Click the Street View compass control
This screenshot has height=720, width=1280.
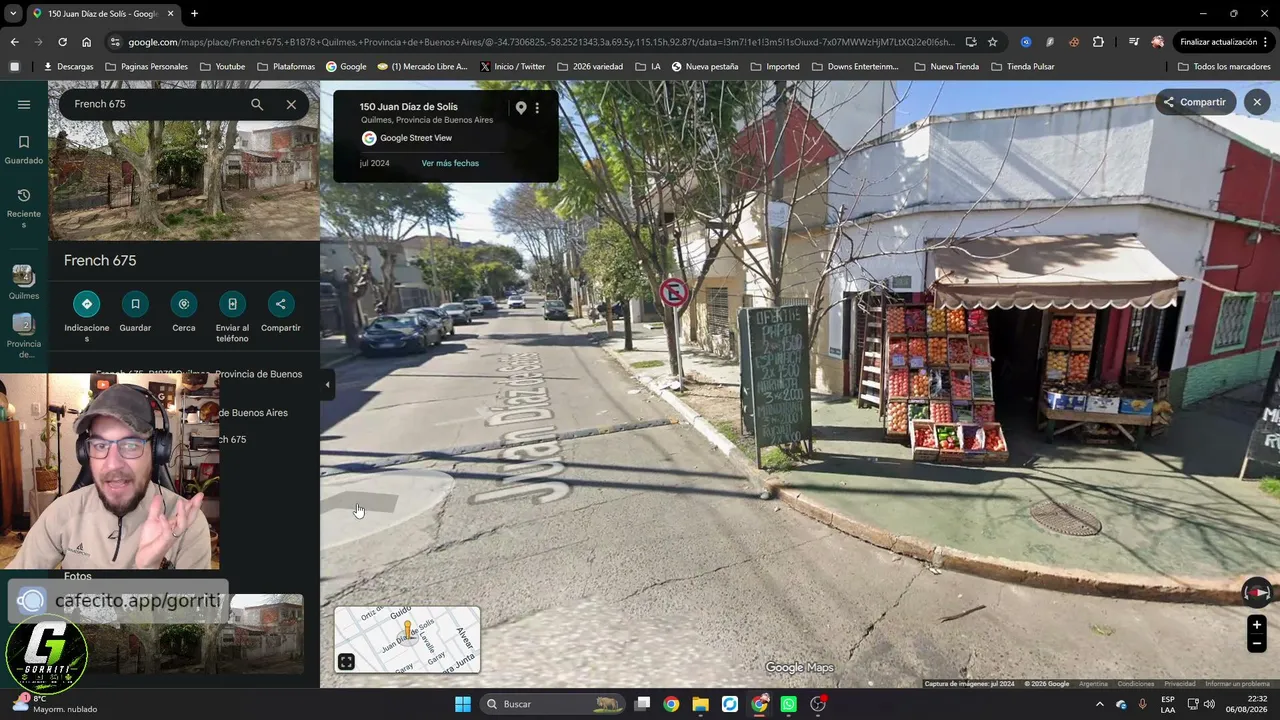coord(1256,592)
